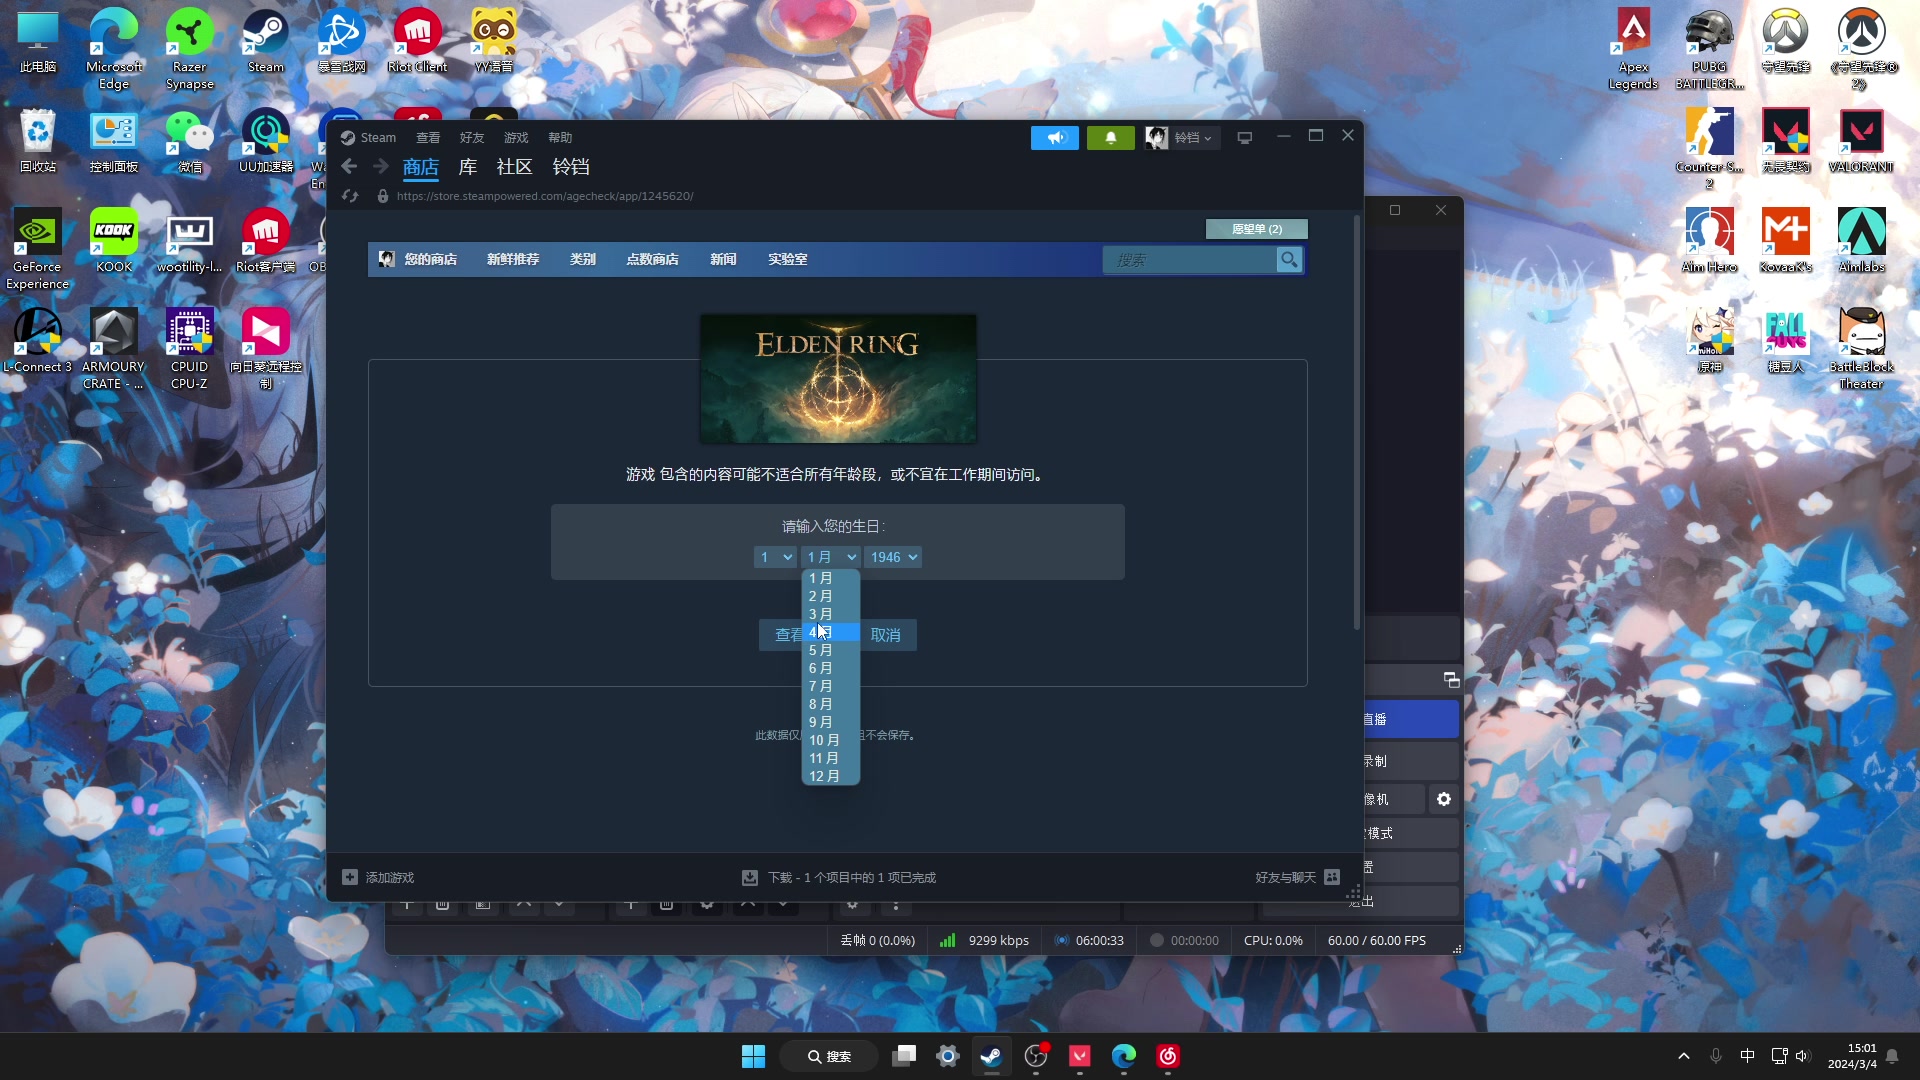The image size is (1920, 1080).
Task: Open the 帮助 menu
Action: tap(560, 138)
